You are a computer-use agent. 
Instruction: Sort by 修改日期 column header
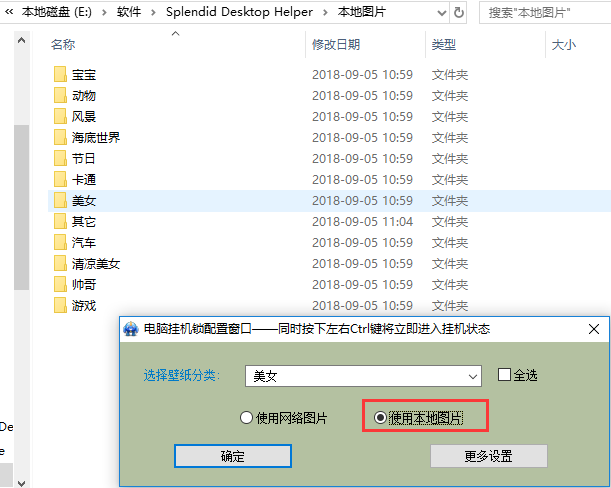[336, 44]
